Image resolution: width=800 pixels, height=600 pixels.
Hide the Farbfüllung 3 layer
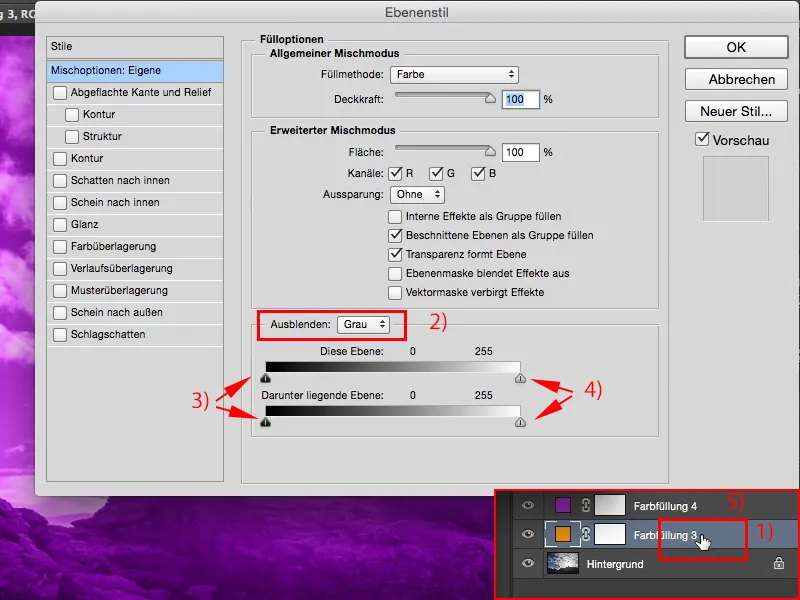528,534
